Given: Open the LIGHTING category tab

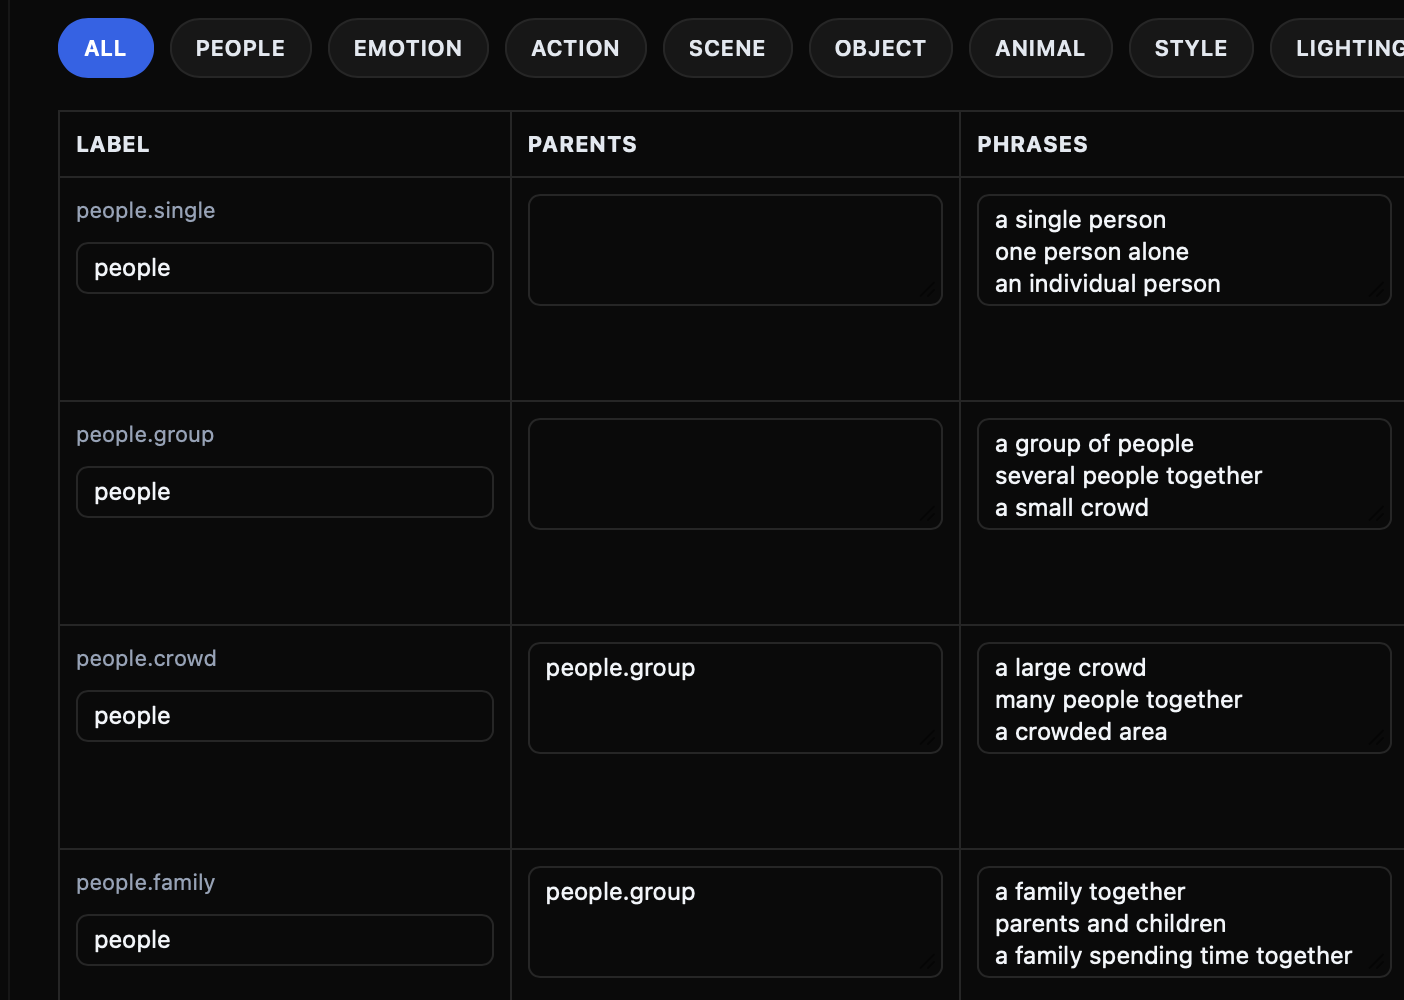Looking at the screenshot, I should click(x=1345, y=48).
